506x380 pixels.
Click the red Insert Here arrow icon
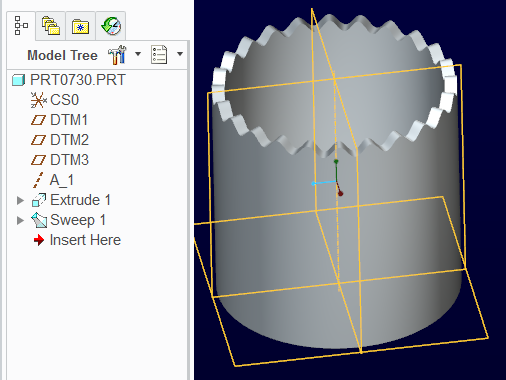pyautogui.click(x=39, y=240)
